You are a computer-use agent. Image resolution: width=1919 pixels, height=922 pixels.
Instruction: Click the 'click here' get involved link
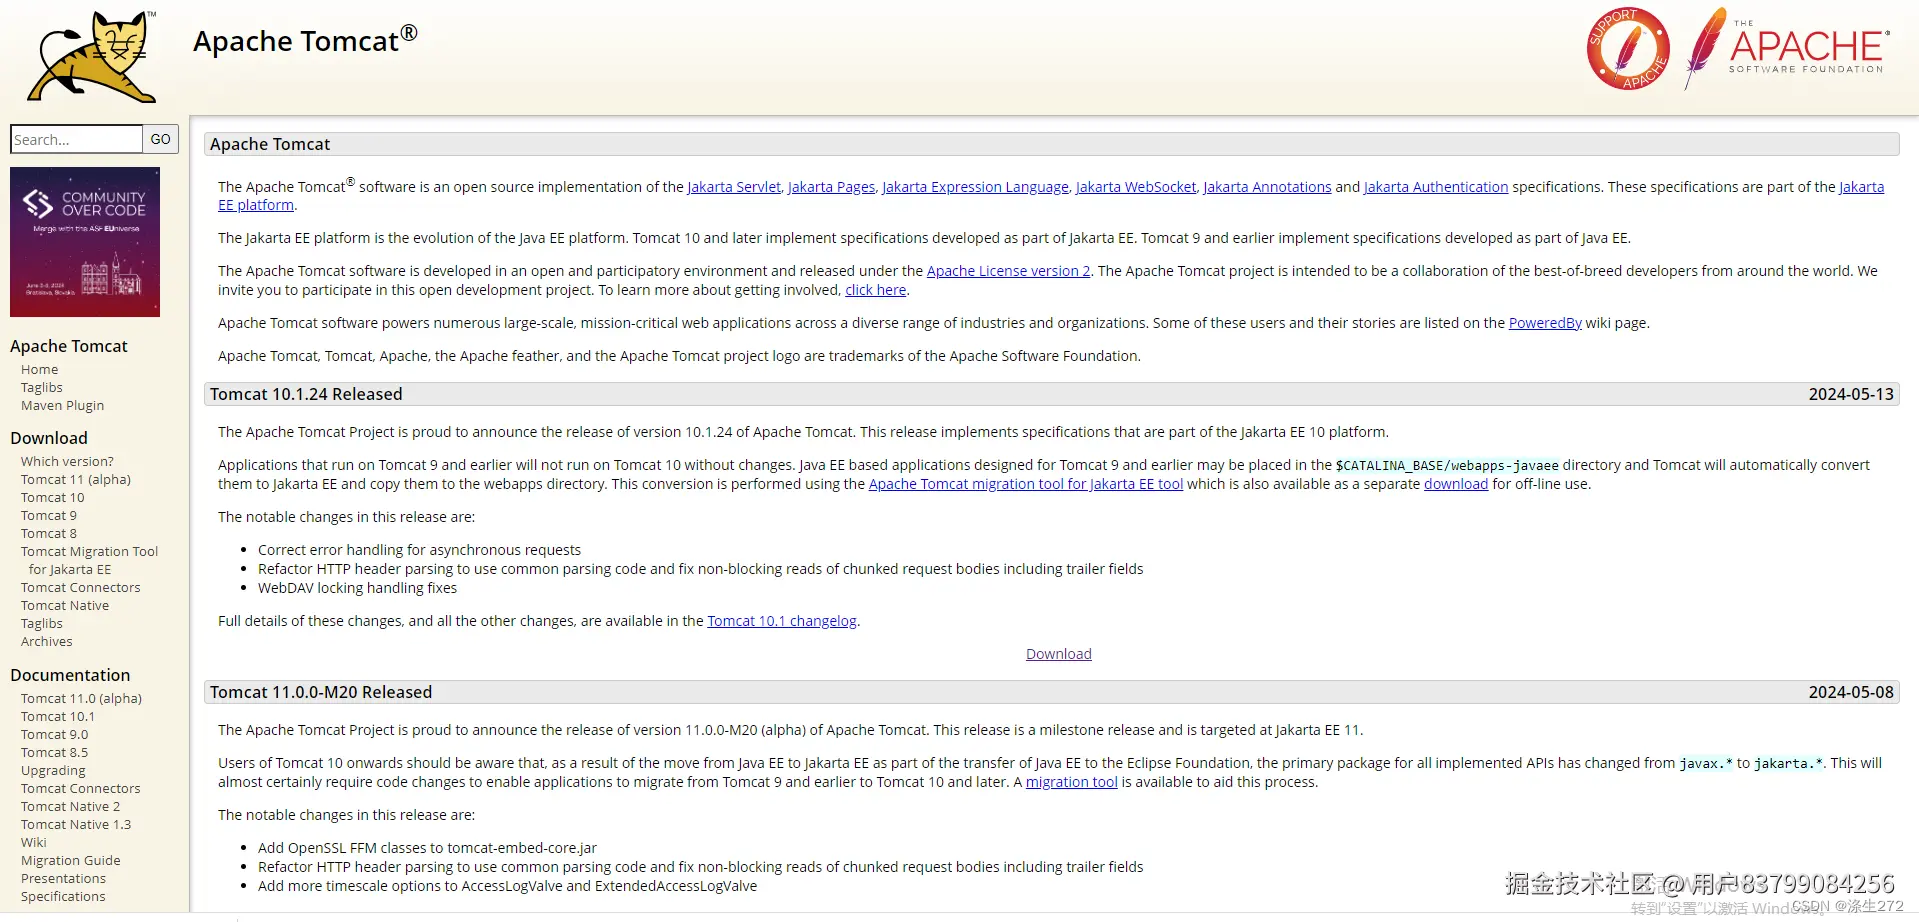[x=875, y=290]
